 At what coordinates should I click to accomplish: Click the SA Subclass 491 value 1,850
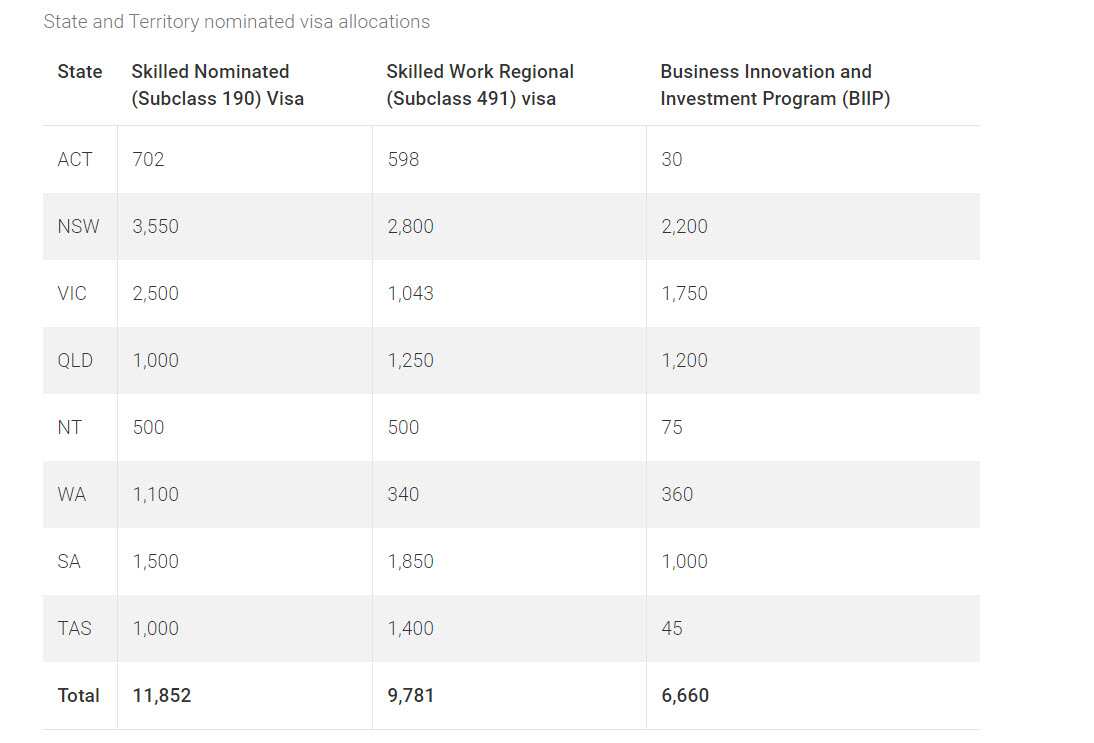click(411, 561)
